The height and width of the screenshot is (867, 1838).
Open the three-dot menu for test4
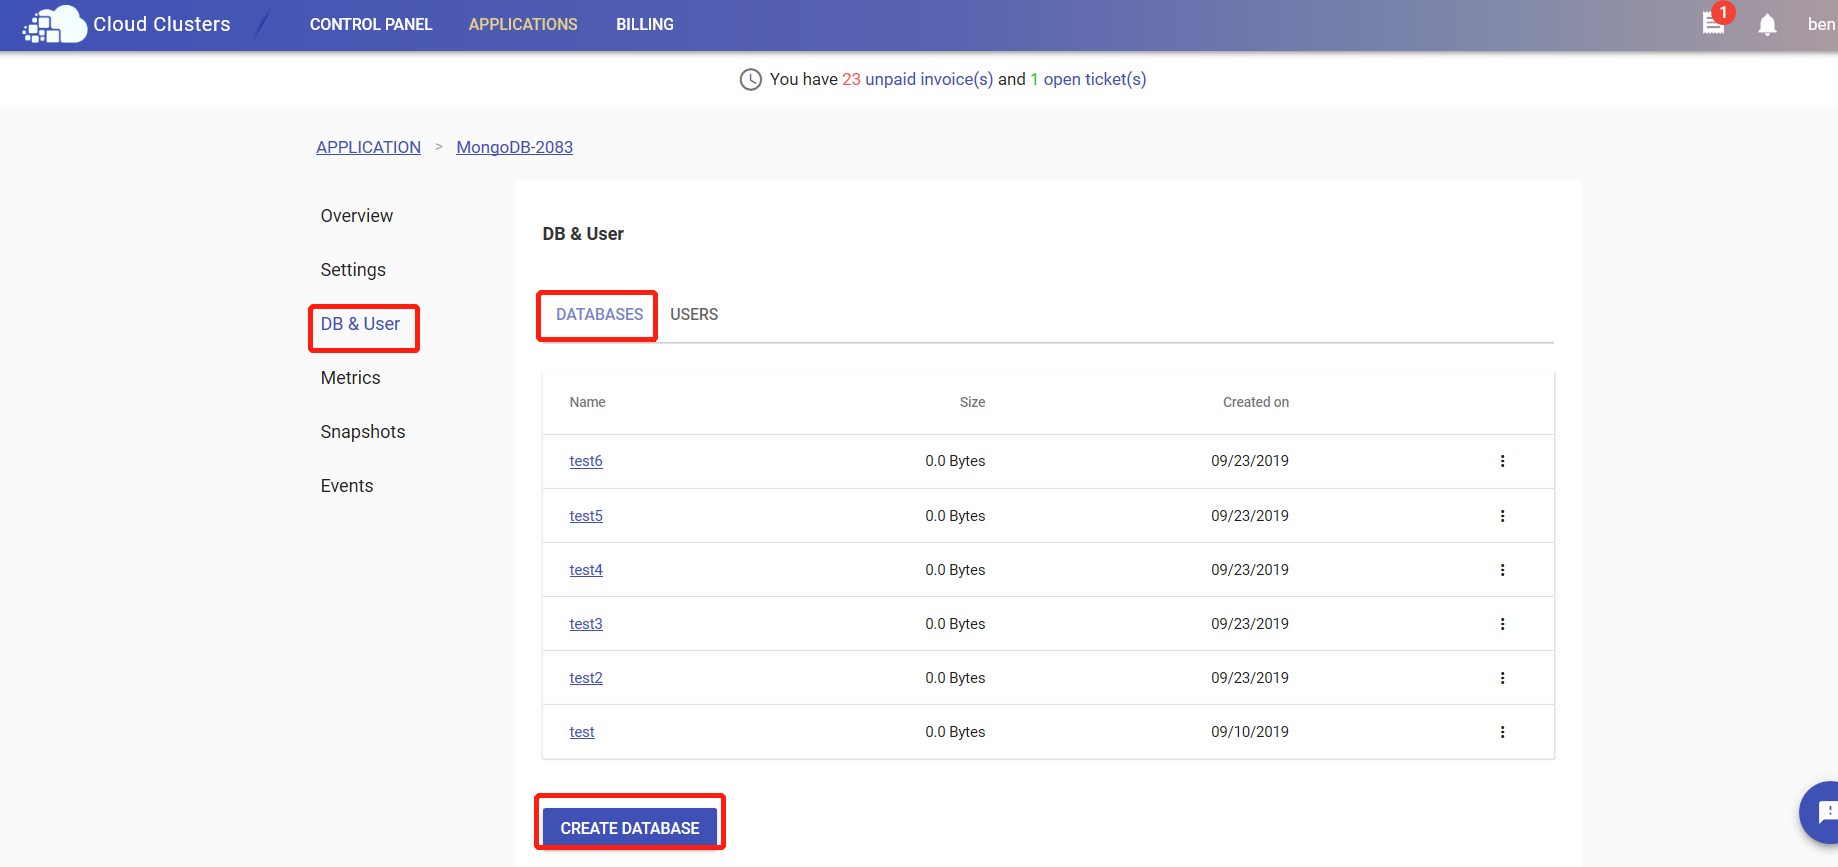1502,570
